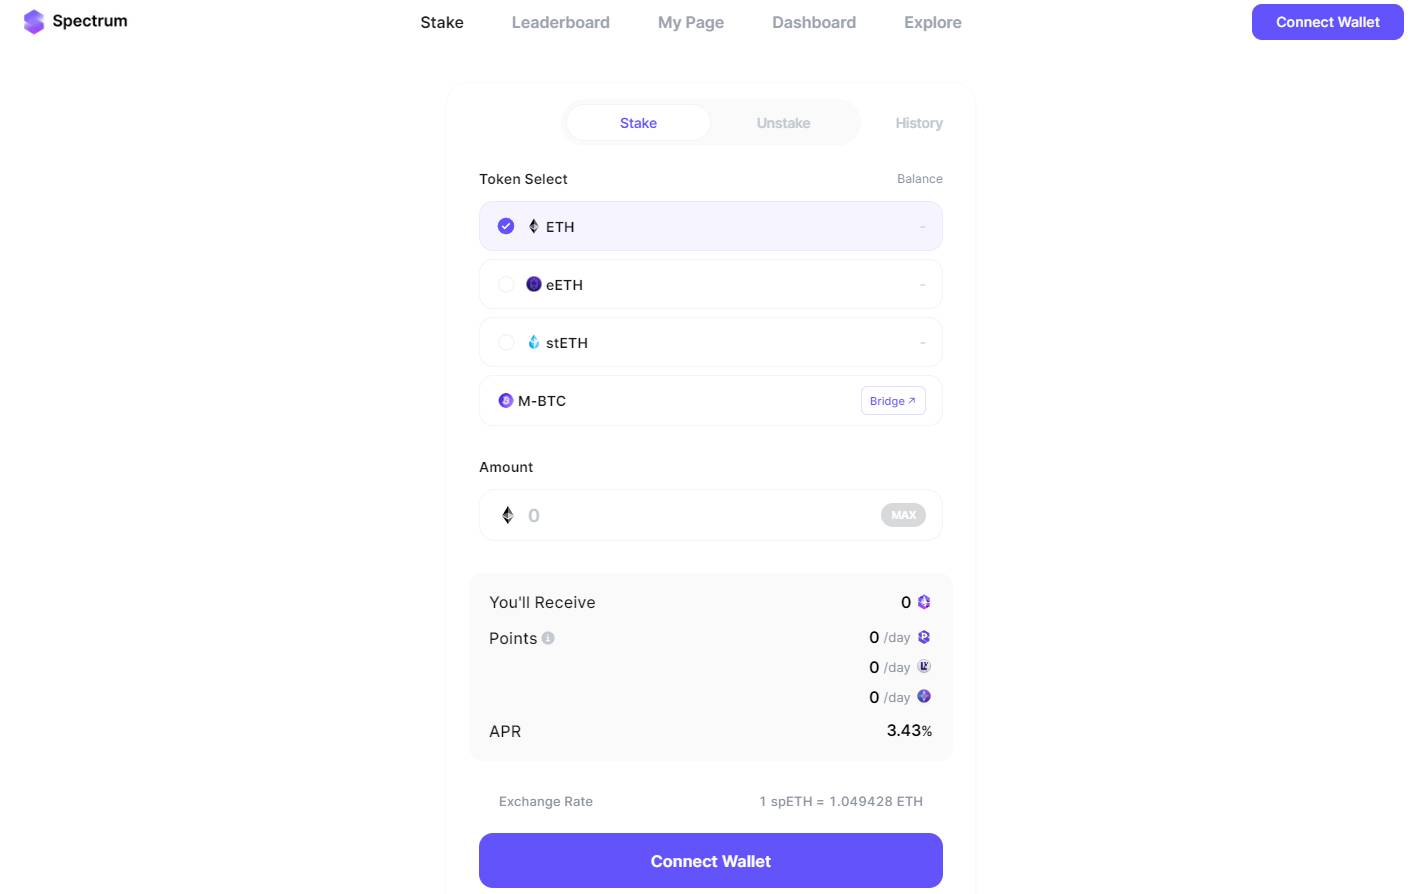1416x894 pixels.
Task: Click the stETH droplet icon
Action: (x=534, y=342)
